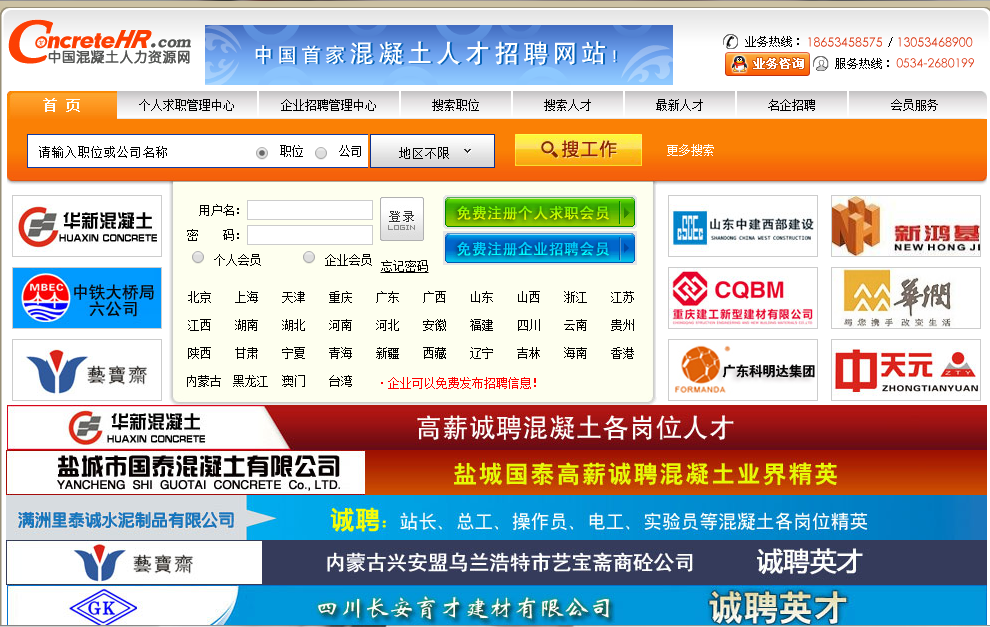Image resolution: width=990 pixels, height=627 pixels.
Task: Open the 华新混凝土 logo tile above 中铁大桥局
Action: tap(87, 226)
